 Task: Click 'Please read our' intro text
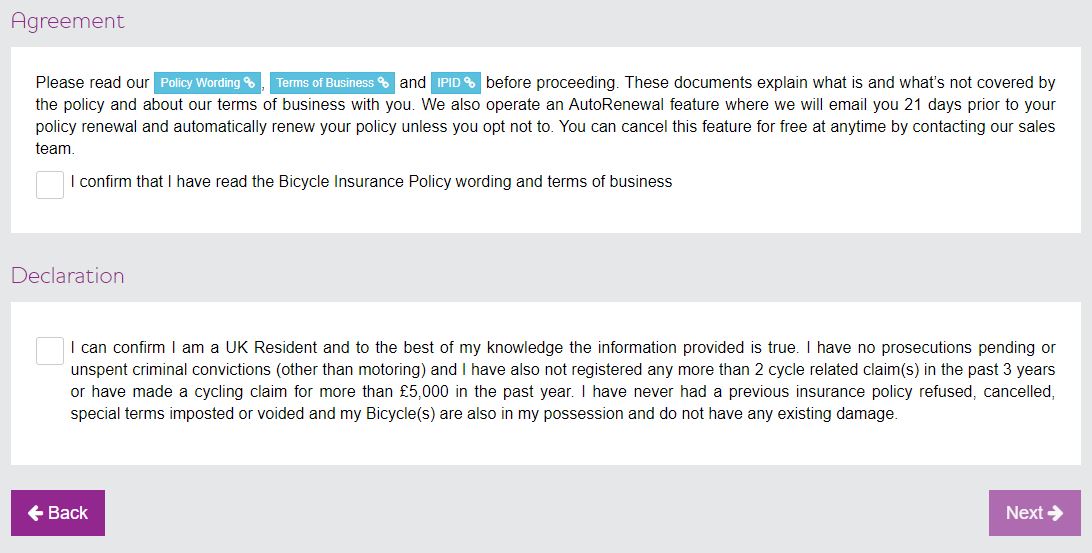pyautogui.click(x=92, y=83)
